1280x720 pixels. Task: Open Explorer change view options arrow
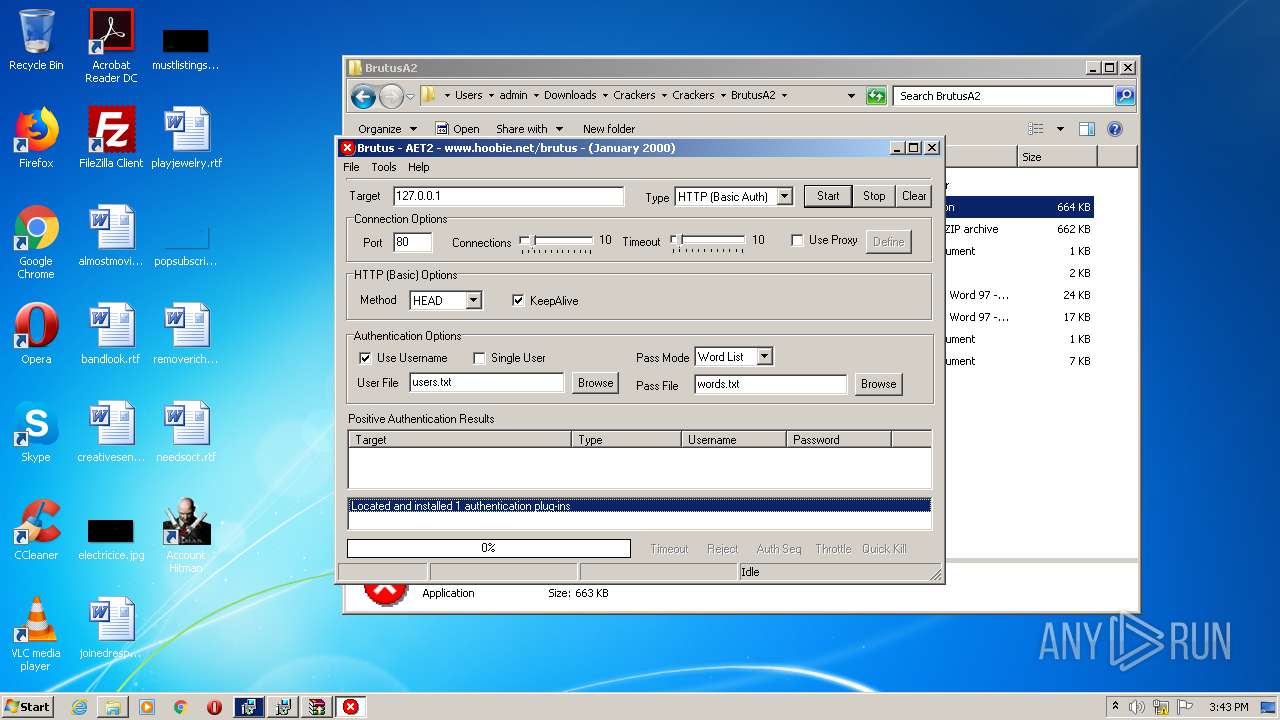point(1060,129)
